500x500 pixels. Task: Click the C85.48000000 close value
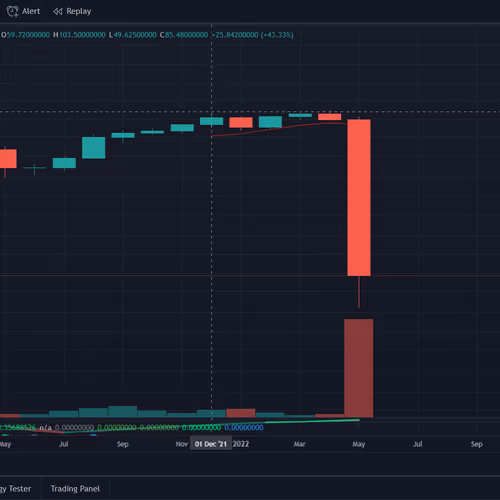(x=184, y=35)
